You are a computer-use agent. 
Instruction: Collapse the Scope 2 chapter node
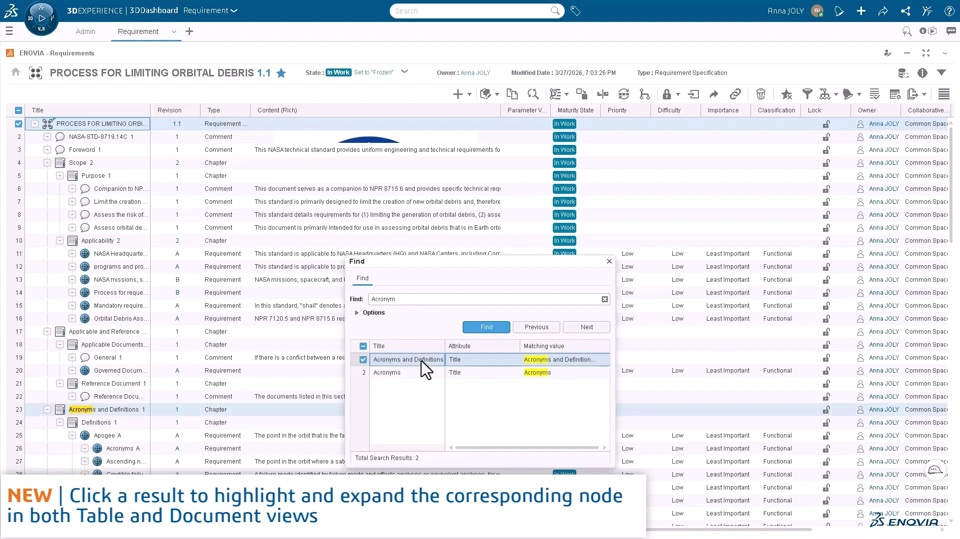click(47, 162)
